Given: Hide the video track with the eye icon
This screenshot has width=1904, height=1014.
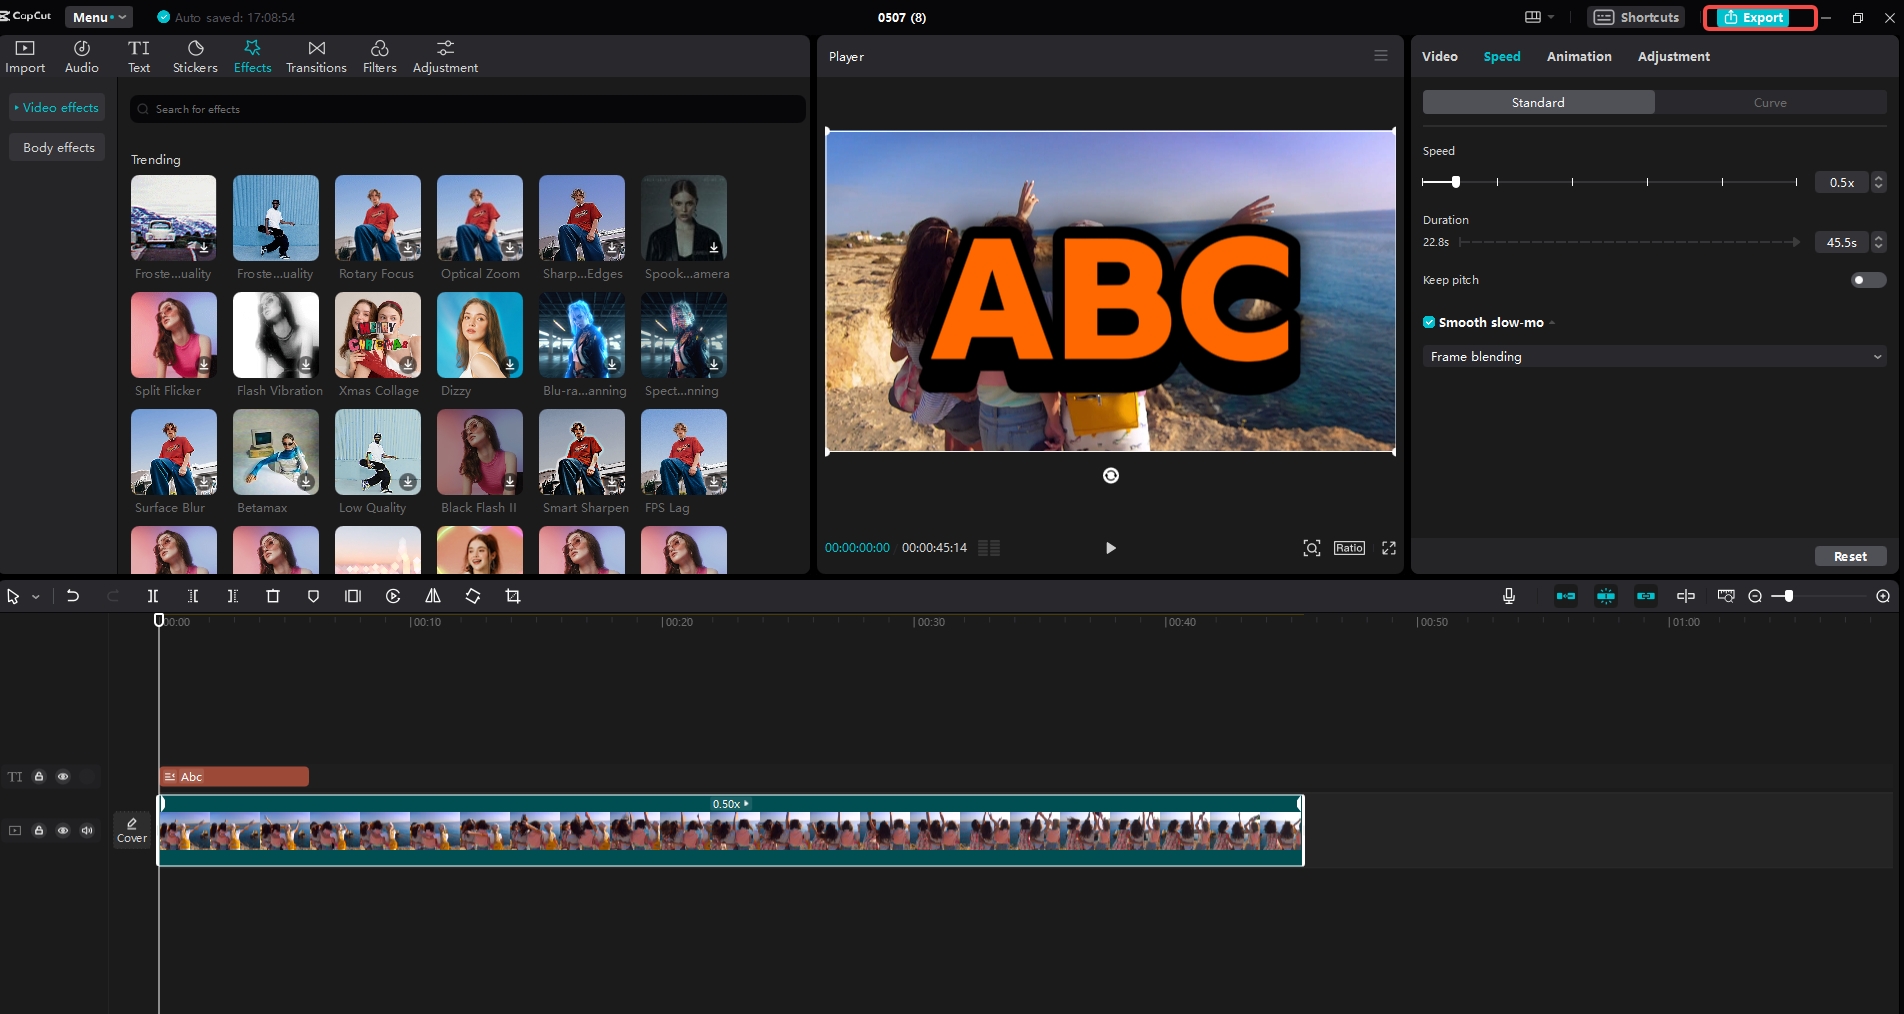Looking at the screenshot, I should pyautogui.click(x=63, y=830).
